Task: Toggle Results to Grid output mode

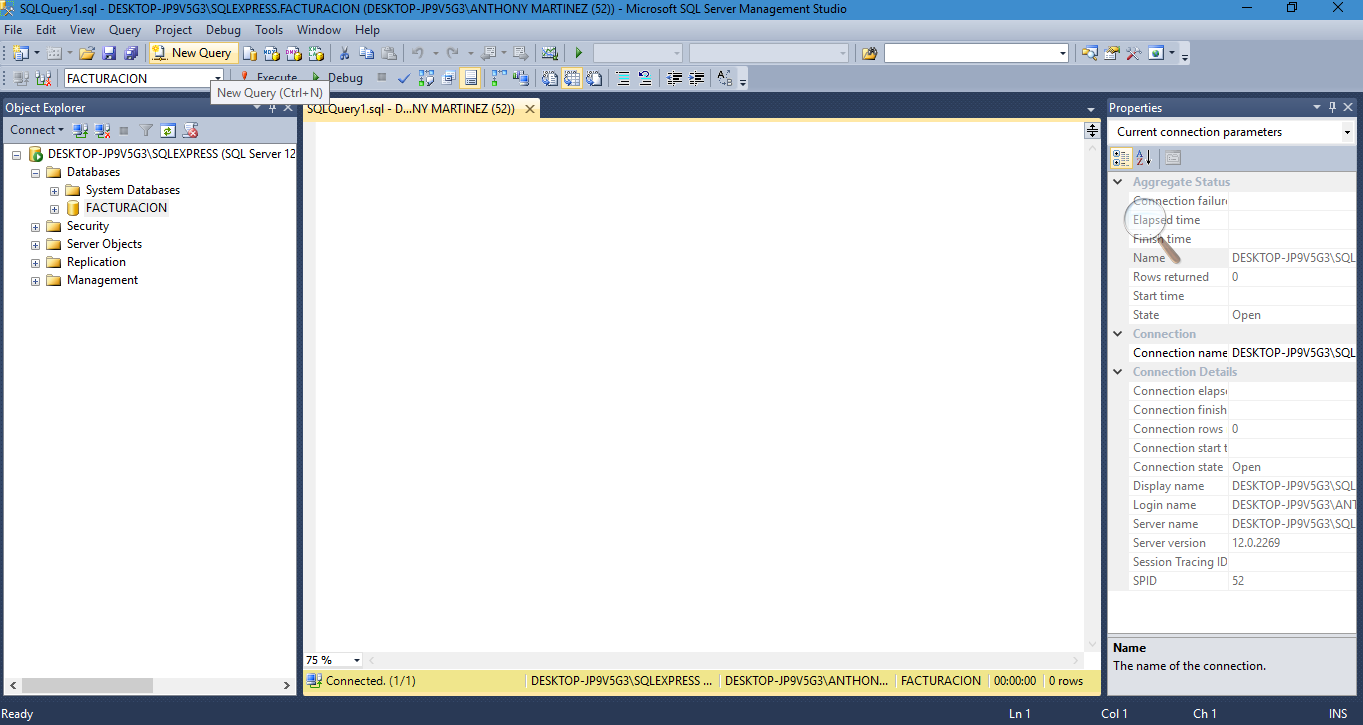Action: pos(571,77)
